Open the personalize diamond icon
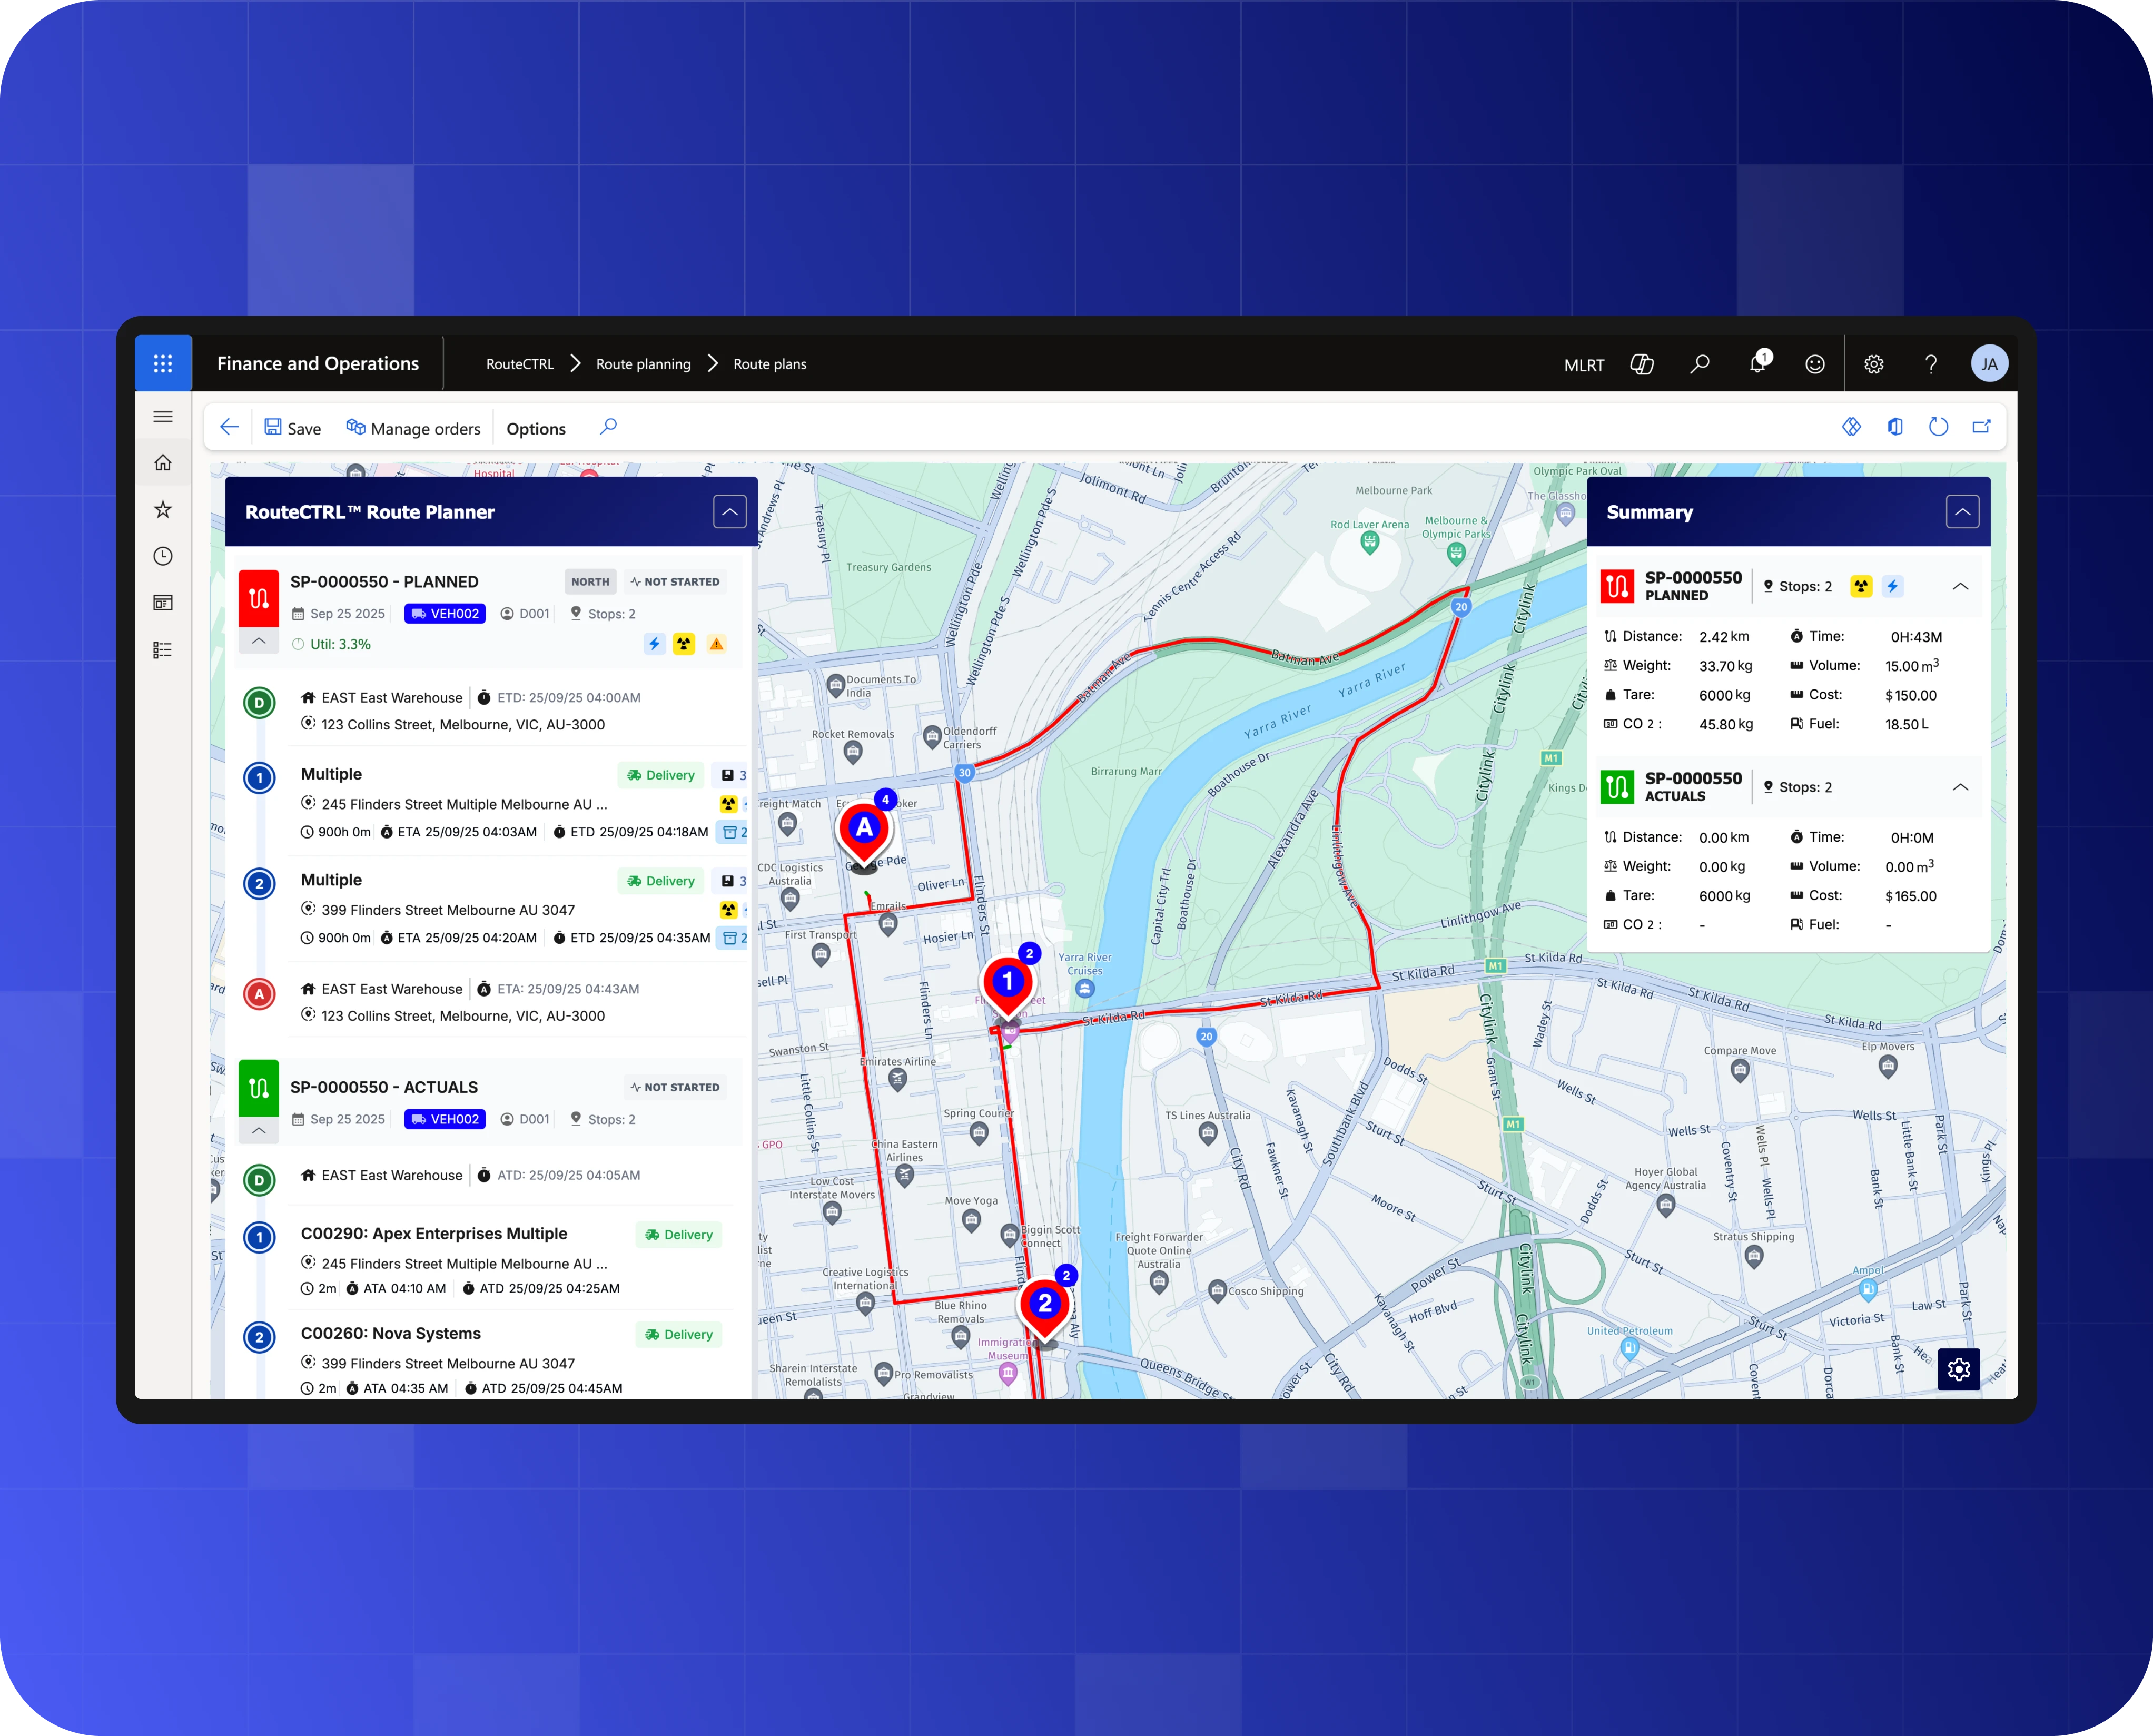 coord(1851,427)
